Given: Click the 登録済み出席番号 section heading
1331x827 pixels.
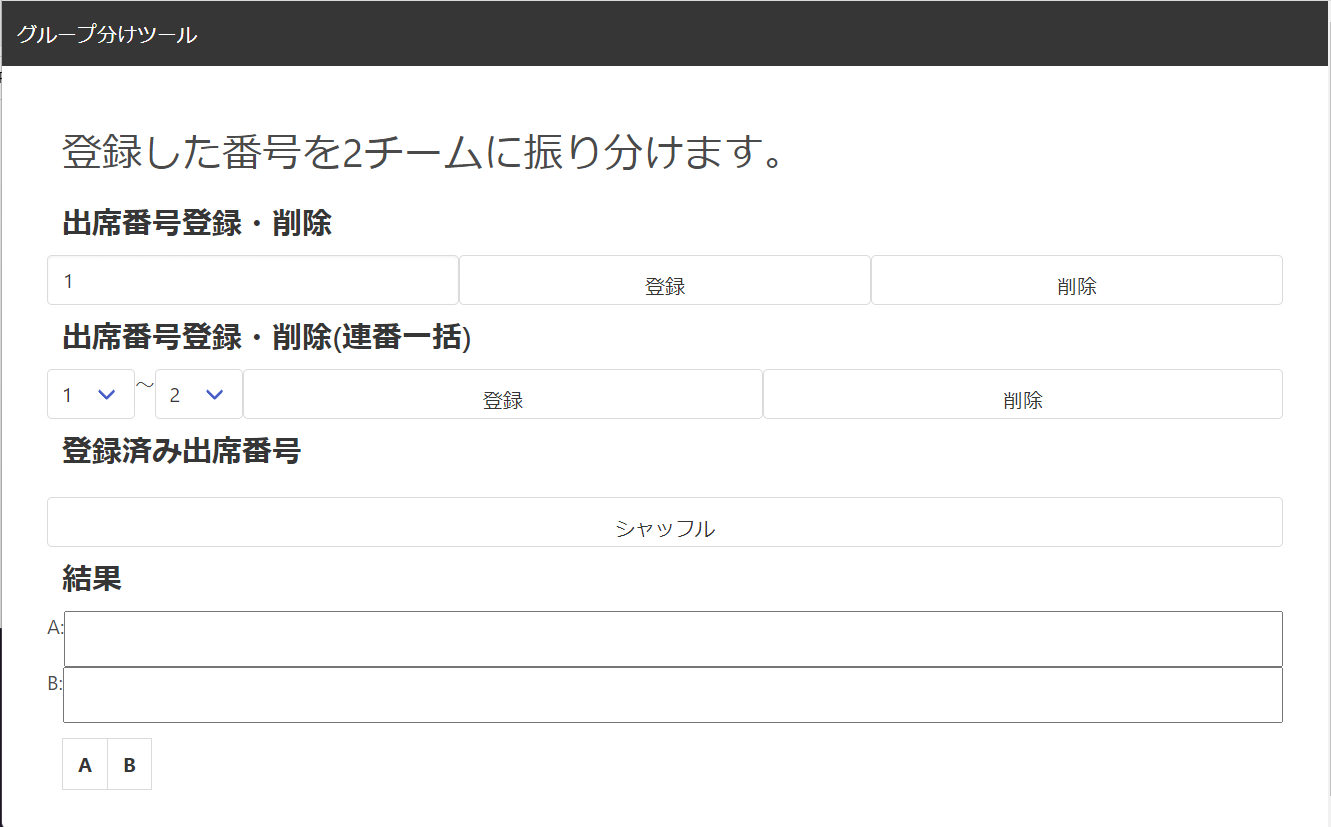Looking at the screenshot, I should 181,451.
